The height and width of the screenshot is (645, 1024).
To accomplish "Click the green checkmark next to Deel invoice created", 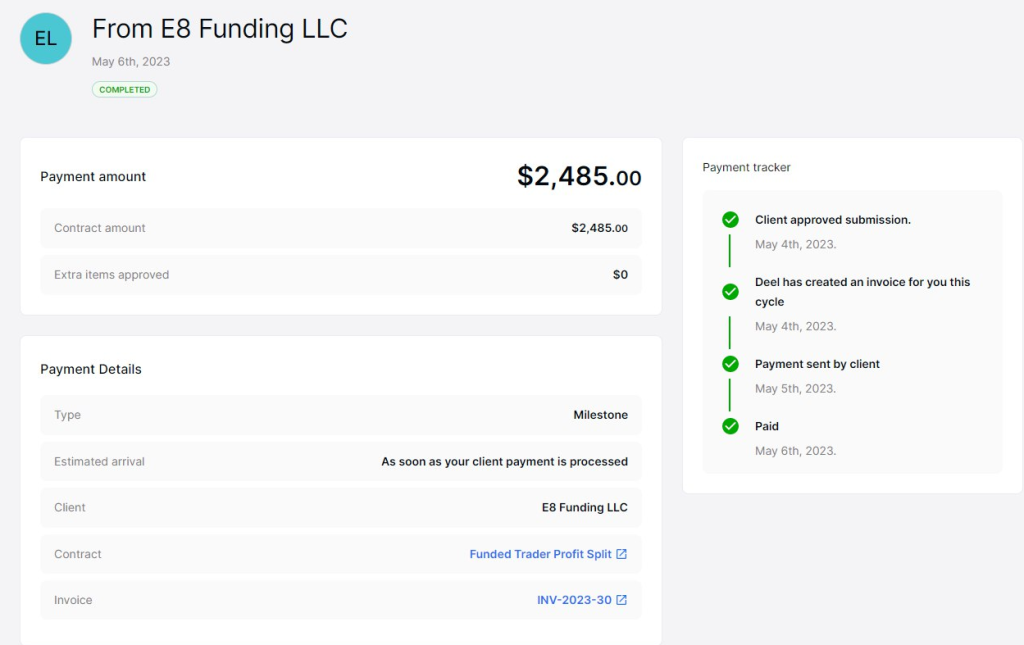I will 730,291.
